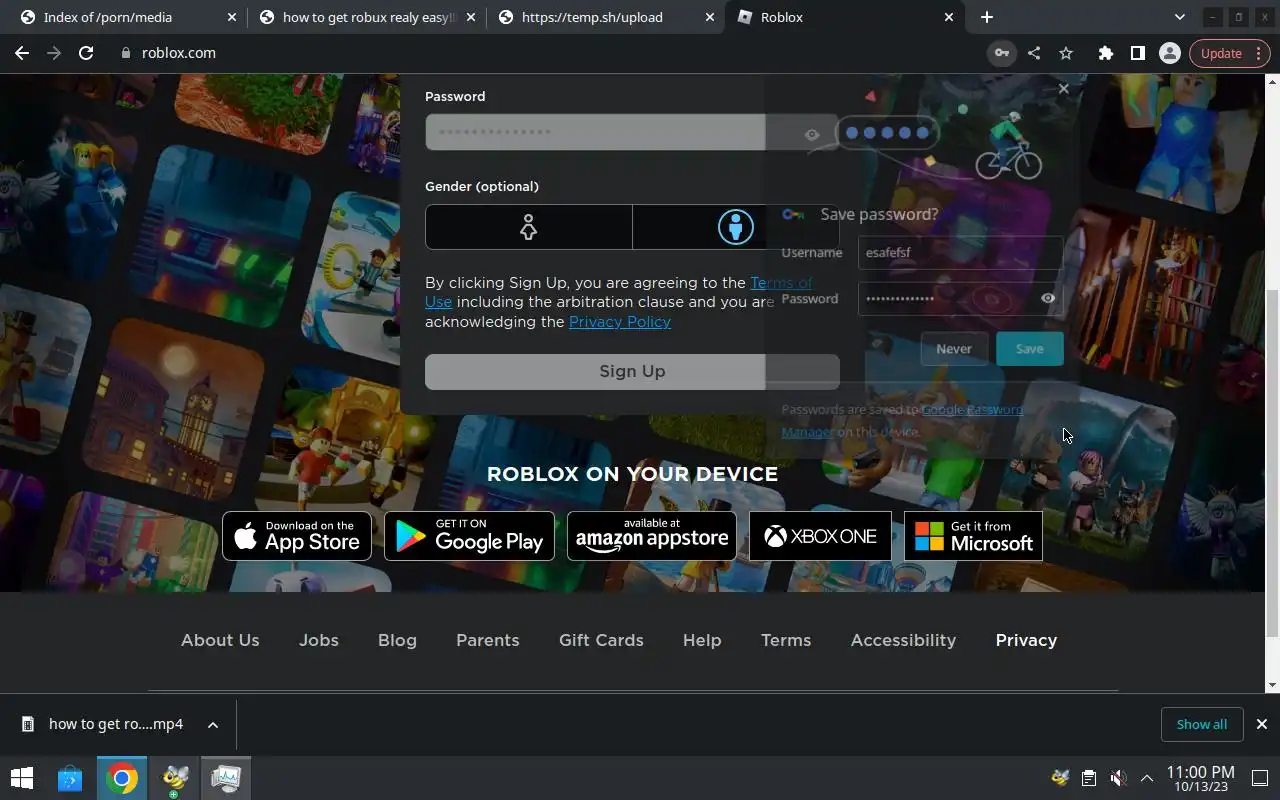Open Get it on Google Play badge
1280x800 pixels.
(x=469, y=536)
